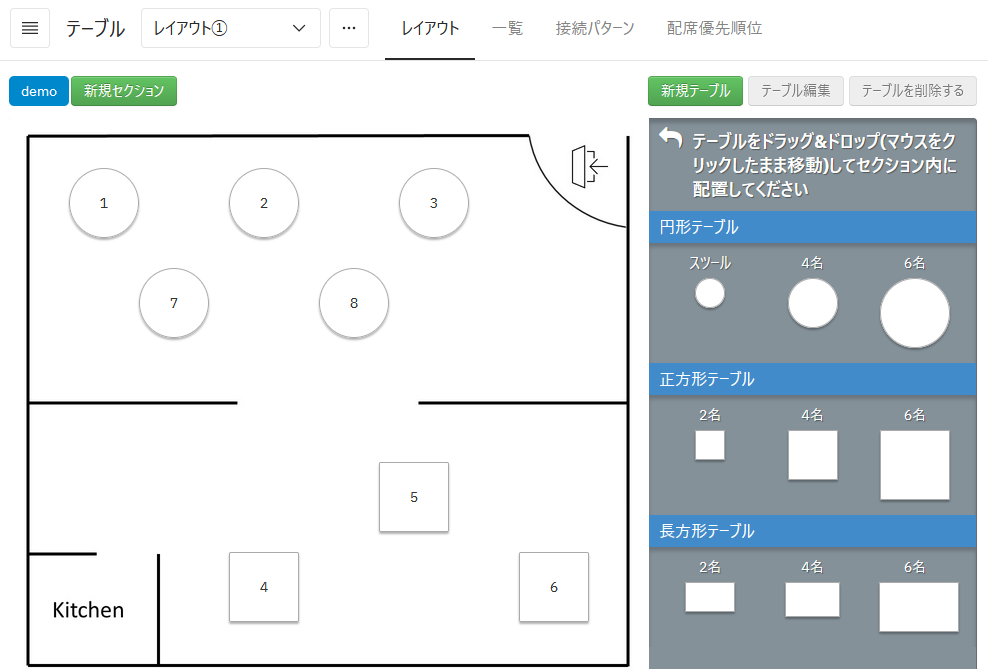988x669 pixels.
Task: Click the 新規テーブル button
Action: 695,91
